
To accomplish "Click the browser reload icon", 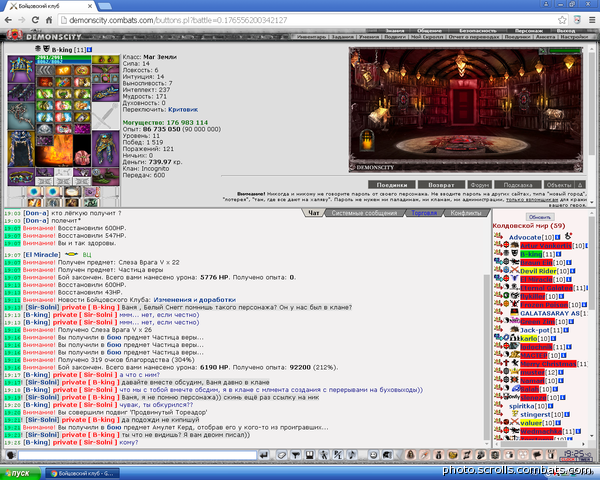I will 35,20.
